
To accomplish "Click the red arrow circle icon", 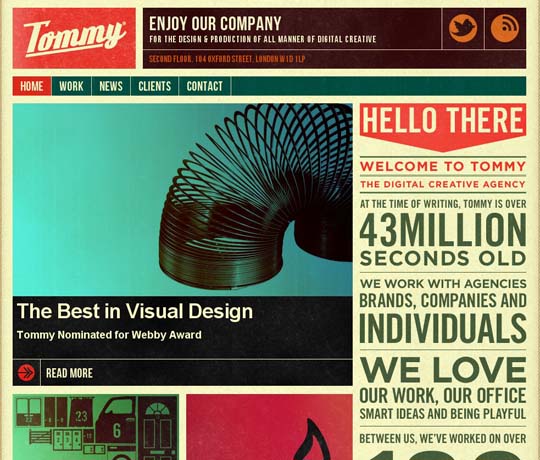I will click(26, 373).
